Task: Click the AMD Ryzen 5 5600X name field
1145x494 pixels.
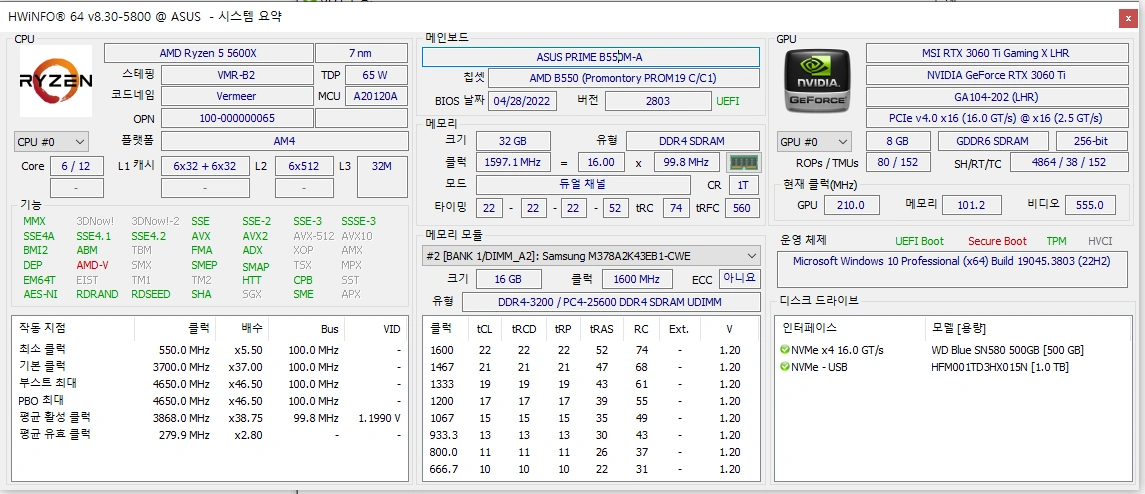Action: point(208,53)
